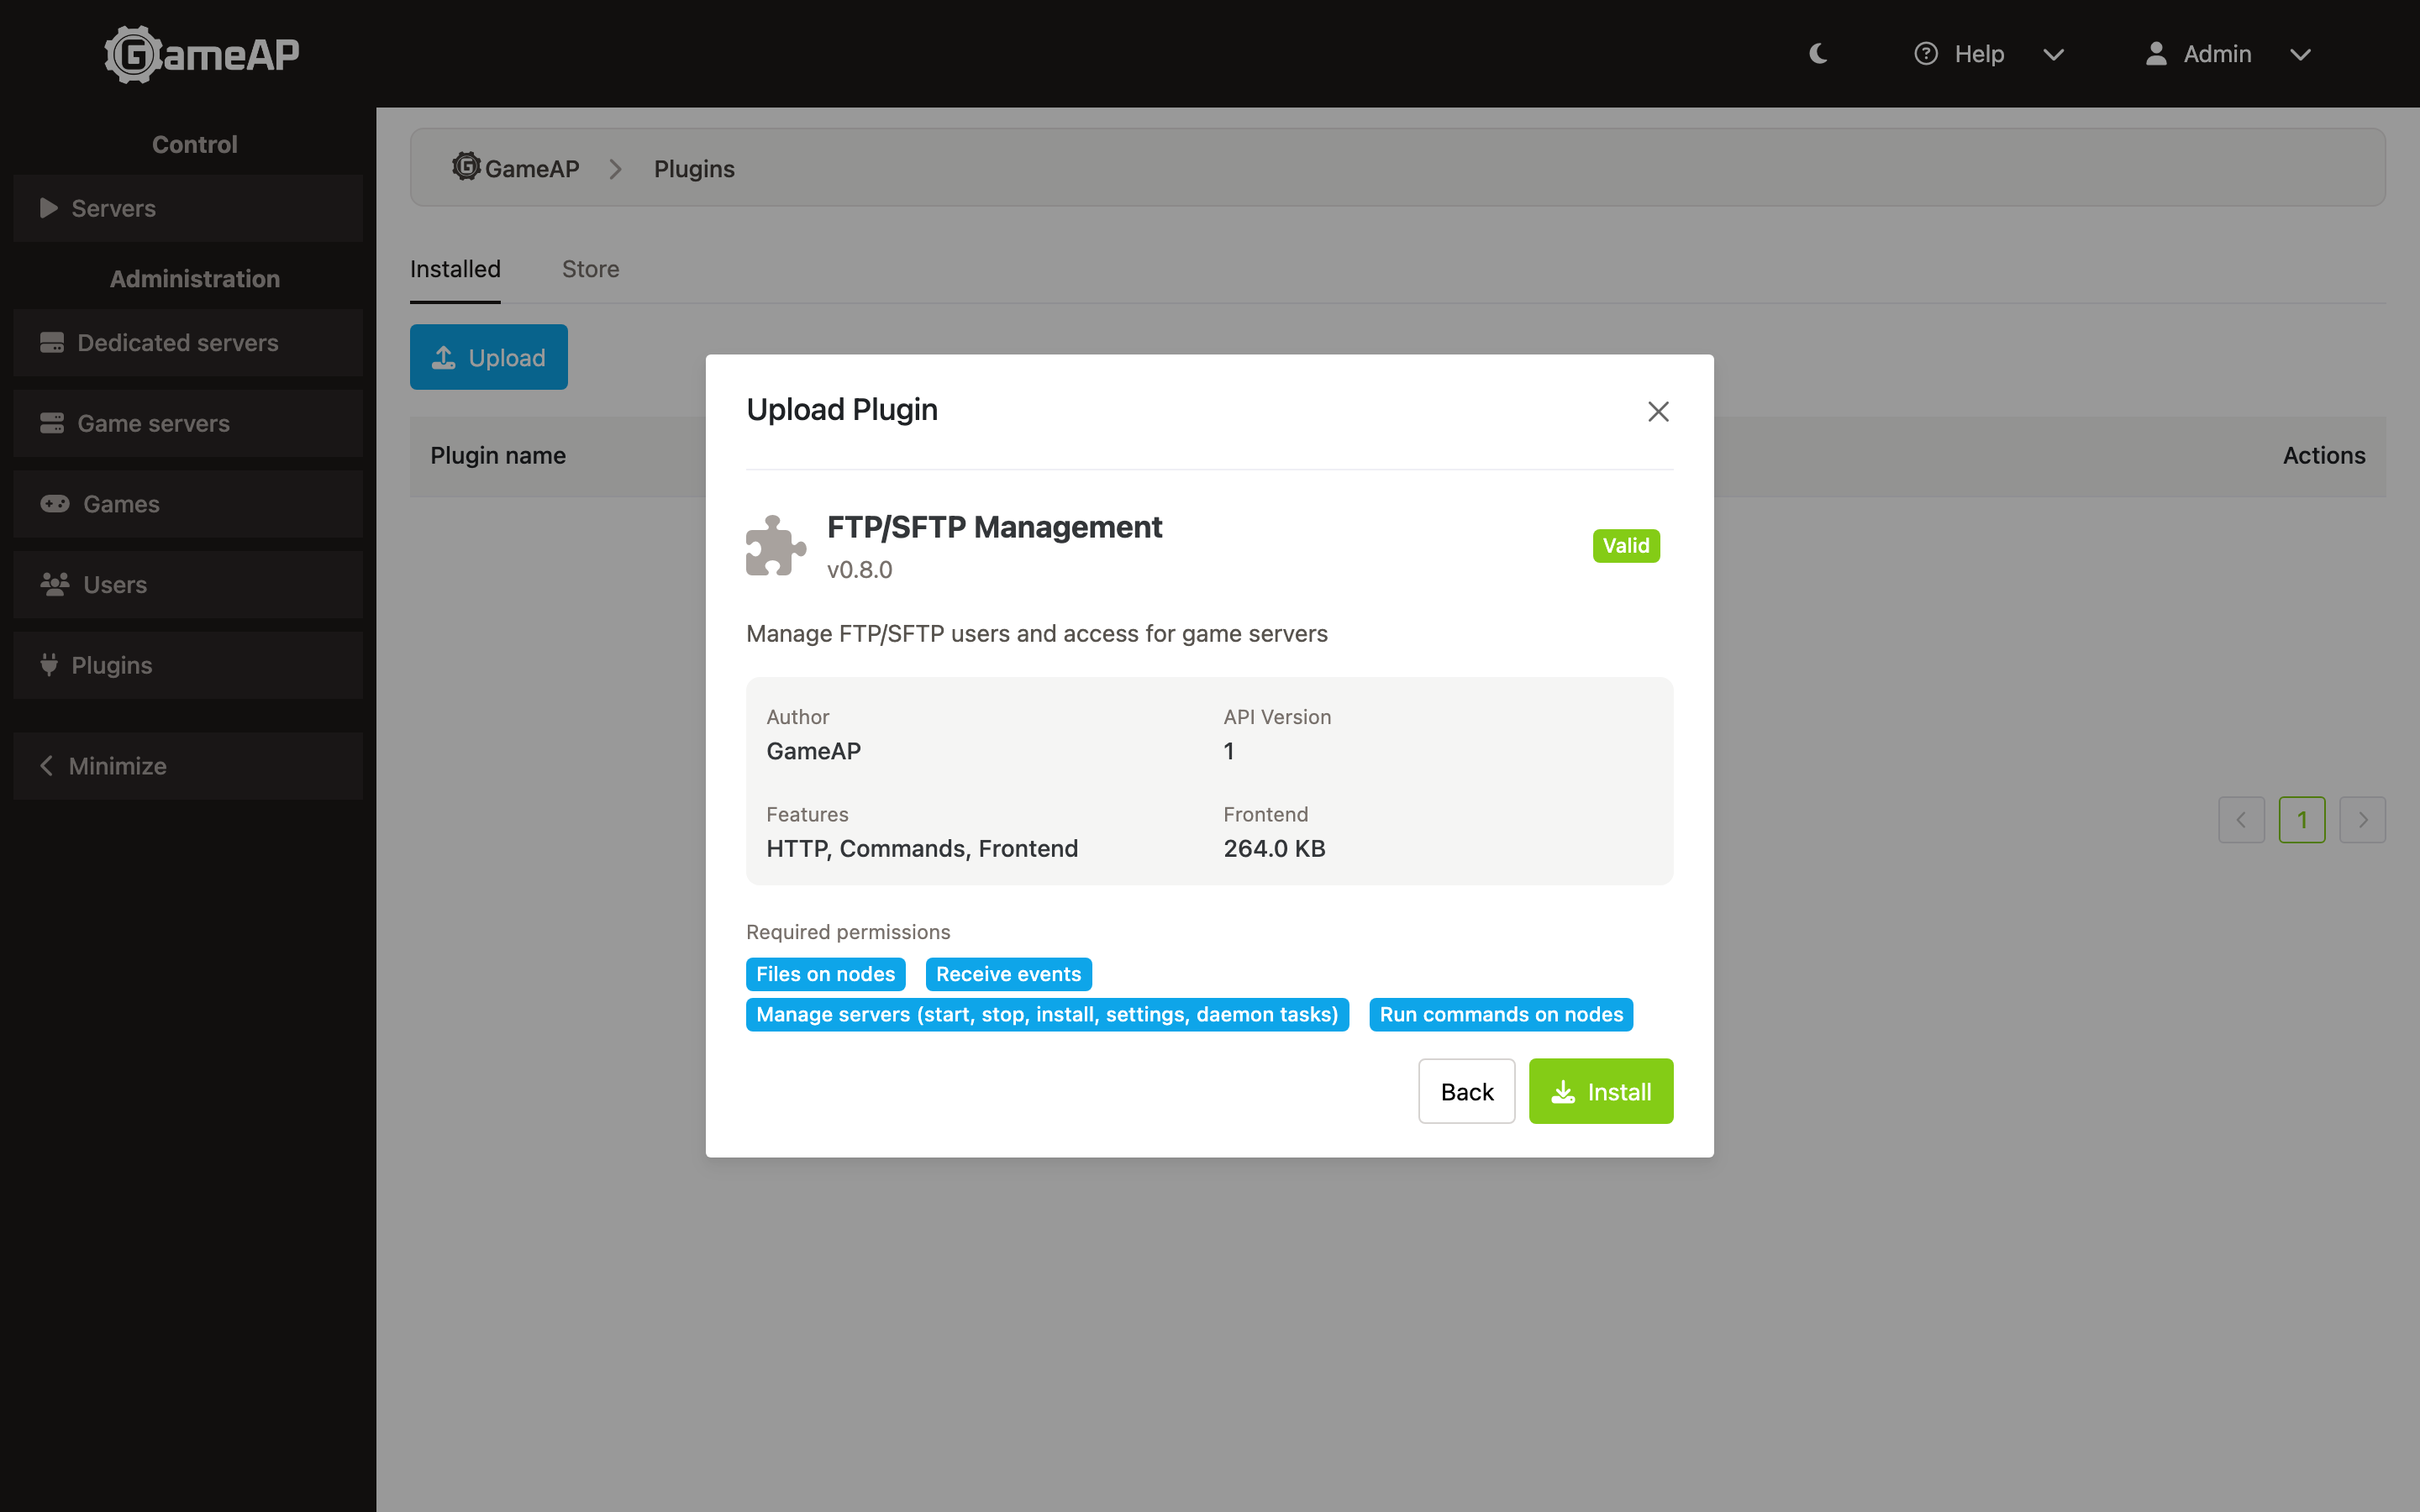Image resolution: width=2420 pixels, height=1512 pixels.
Task: Click the Plugins plug icon
Action: (49, 665)
